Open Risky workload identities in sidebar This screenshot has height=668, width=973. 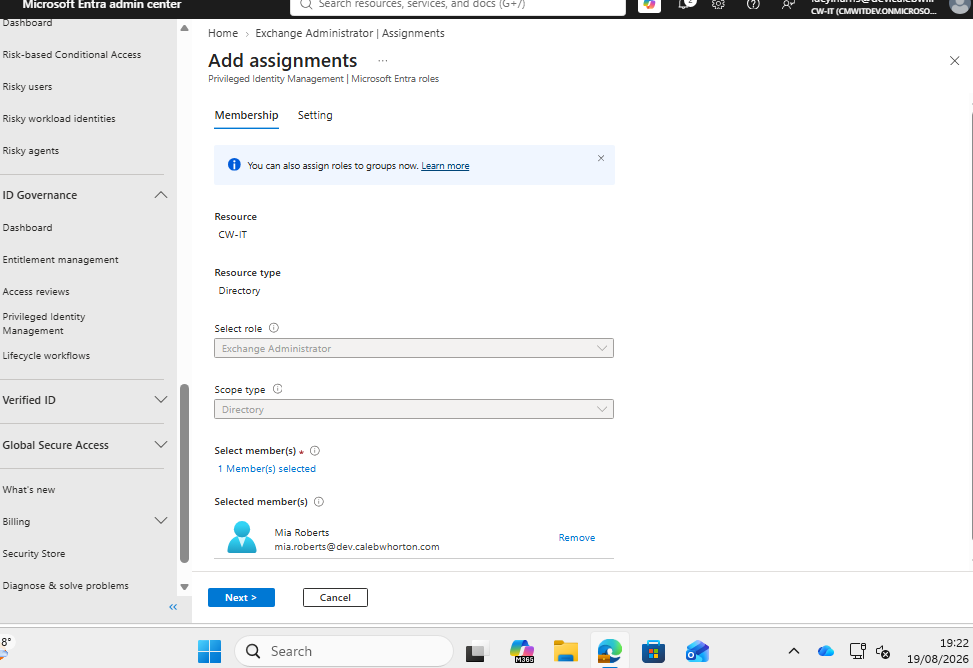click(x=59, y=119)
